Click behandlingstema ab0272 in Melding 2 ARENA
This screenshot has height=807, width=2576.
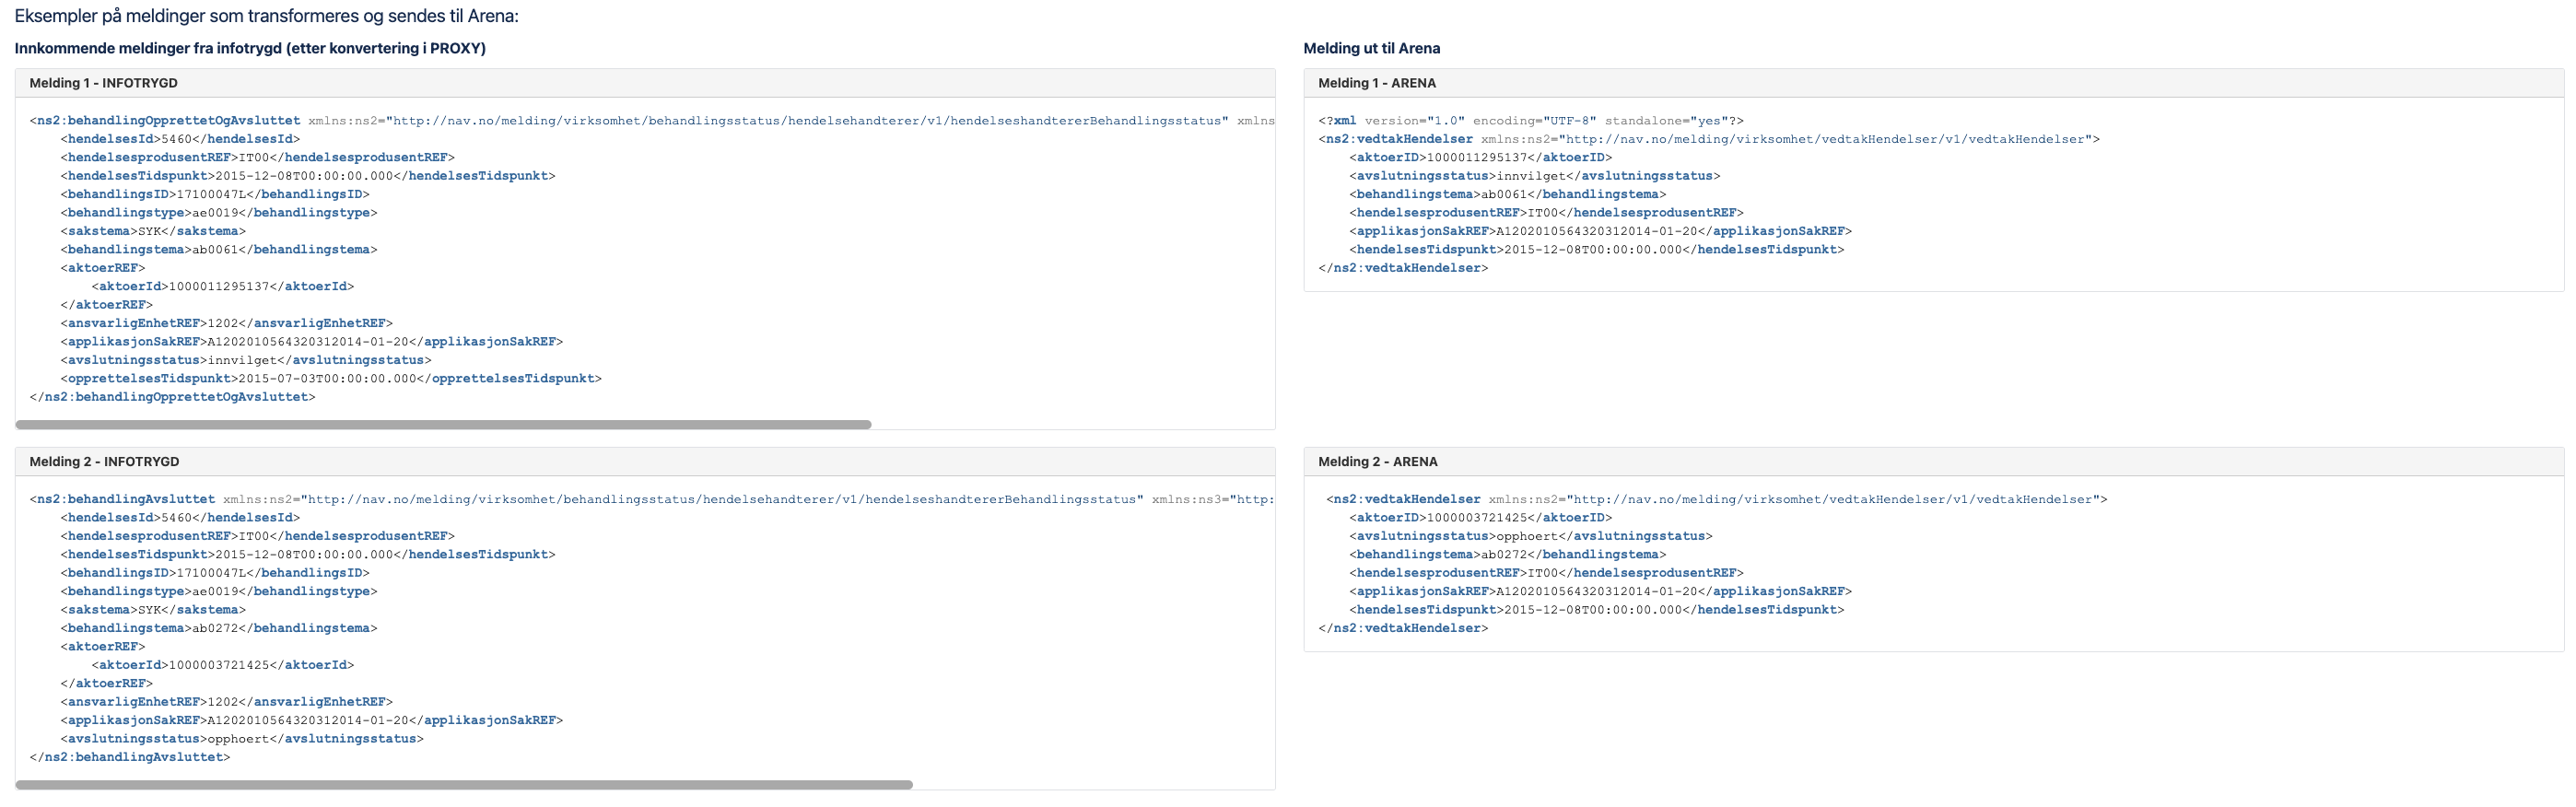tap(1508, 555)
